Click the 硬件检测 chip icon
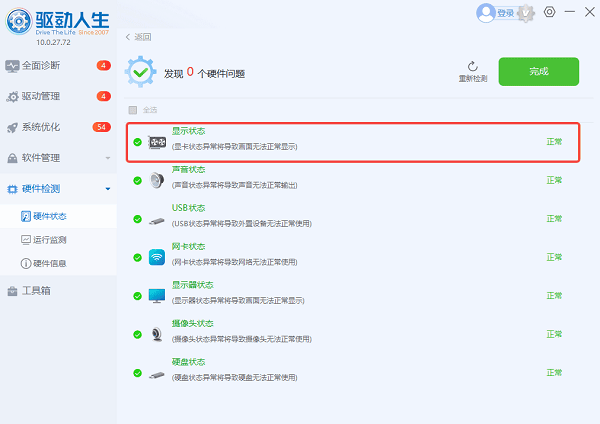Image resolution: width=600 pixels, height=424 pixels. tap(12, 189)
